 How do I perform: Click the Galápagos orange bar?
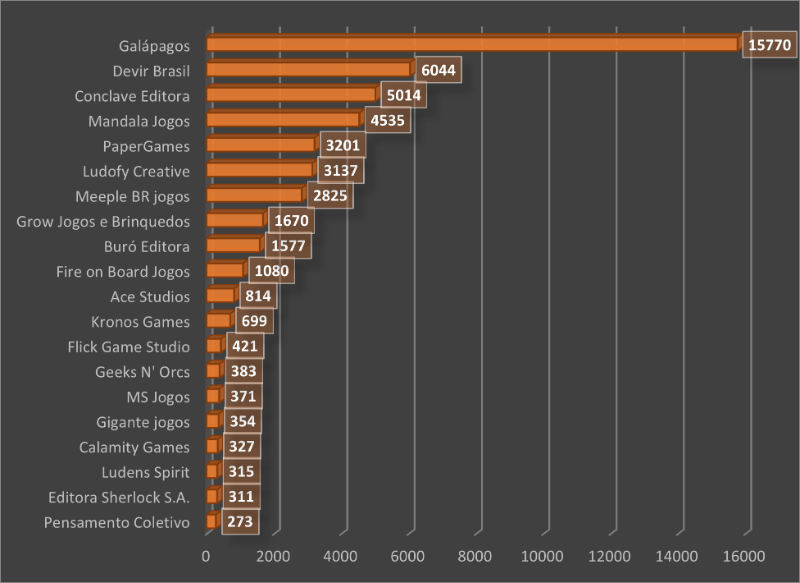[470, 44]
